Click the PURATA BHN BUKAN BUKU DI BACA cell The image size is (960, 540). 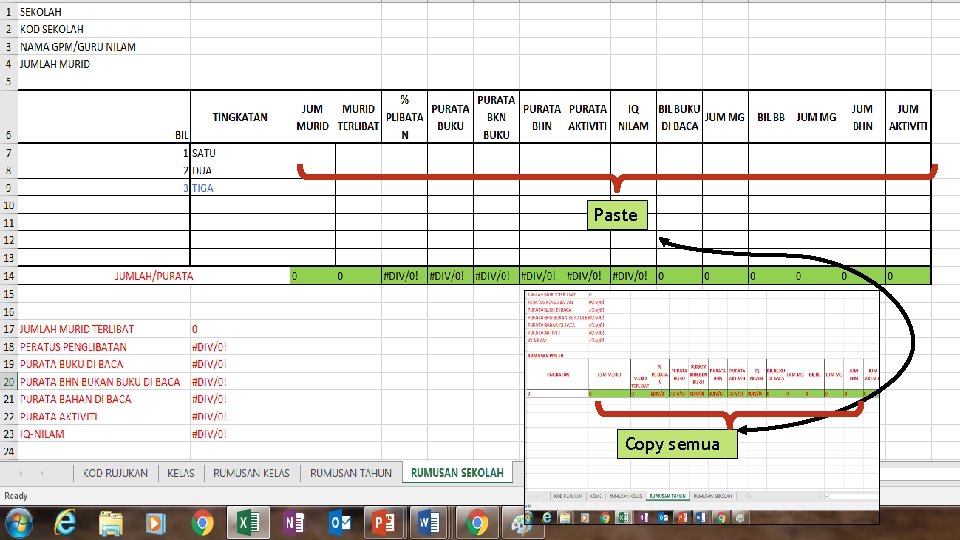coord(104,381)
